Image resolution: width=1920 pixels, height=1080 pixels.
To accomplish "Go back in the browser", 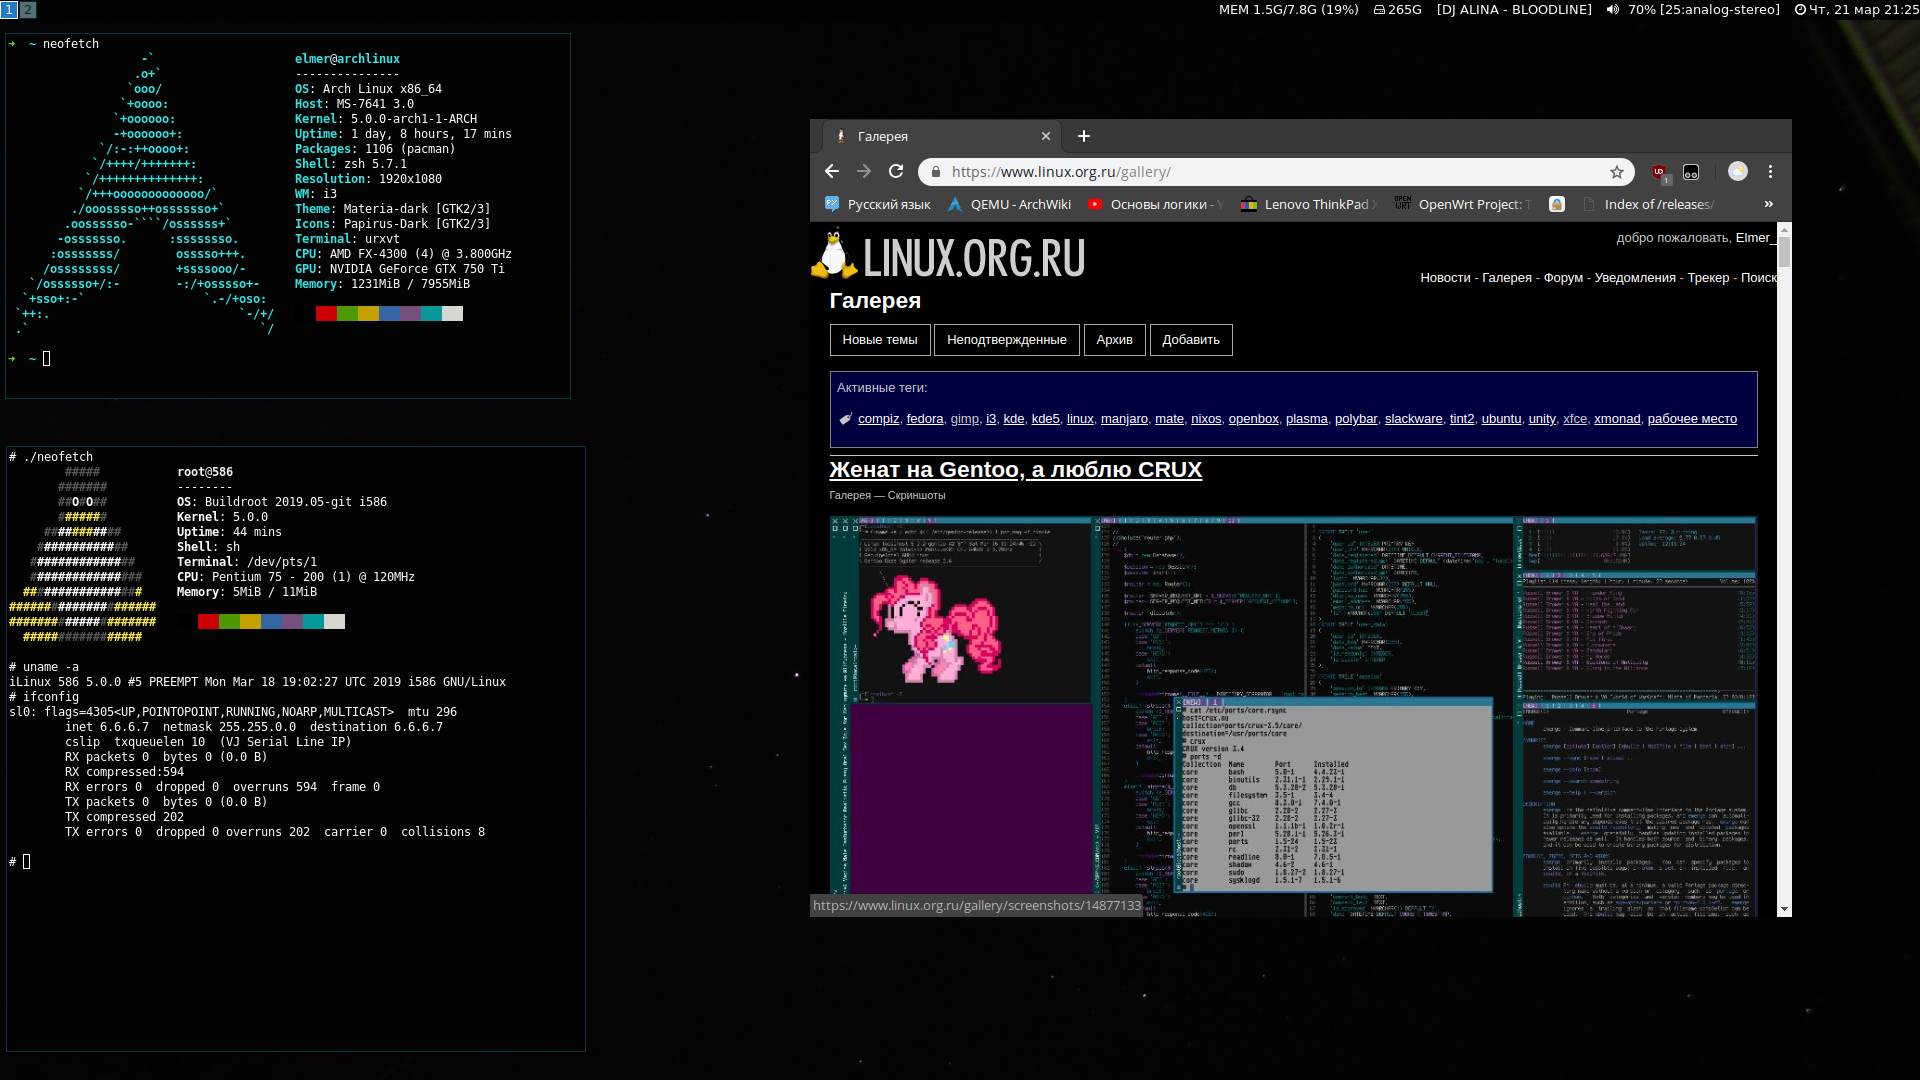I will coord(832,172).
